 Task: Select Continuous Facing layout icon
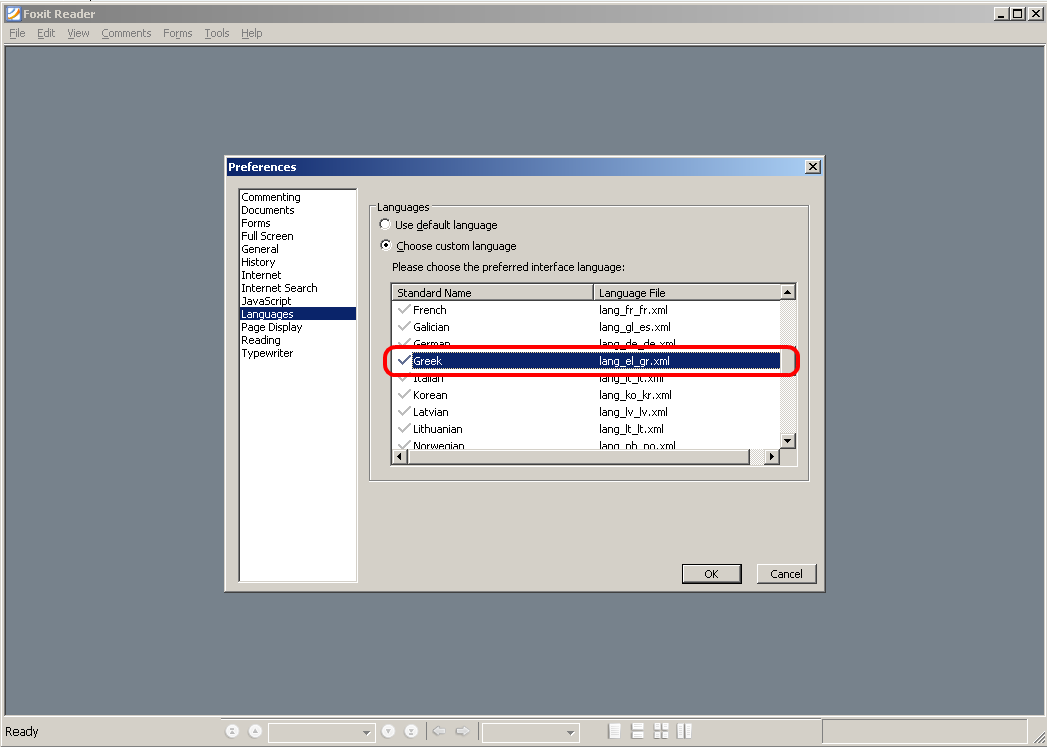[684, 731]
